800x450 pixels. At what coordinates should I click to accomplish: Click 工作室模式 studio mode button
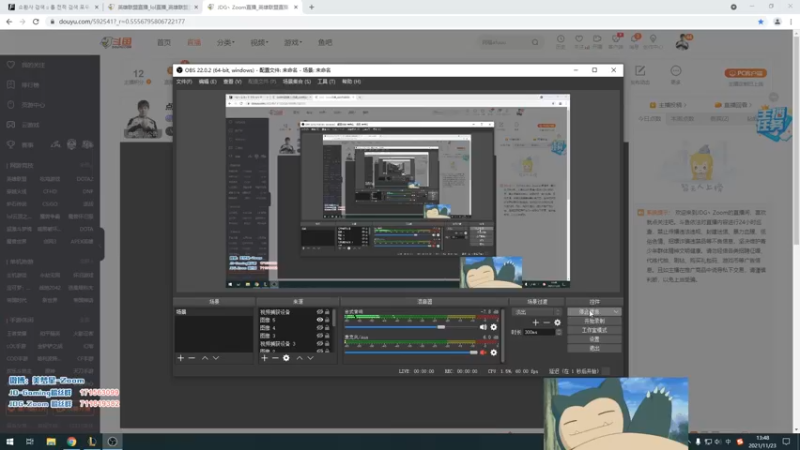[594, 330]
